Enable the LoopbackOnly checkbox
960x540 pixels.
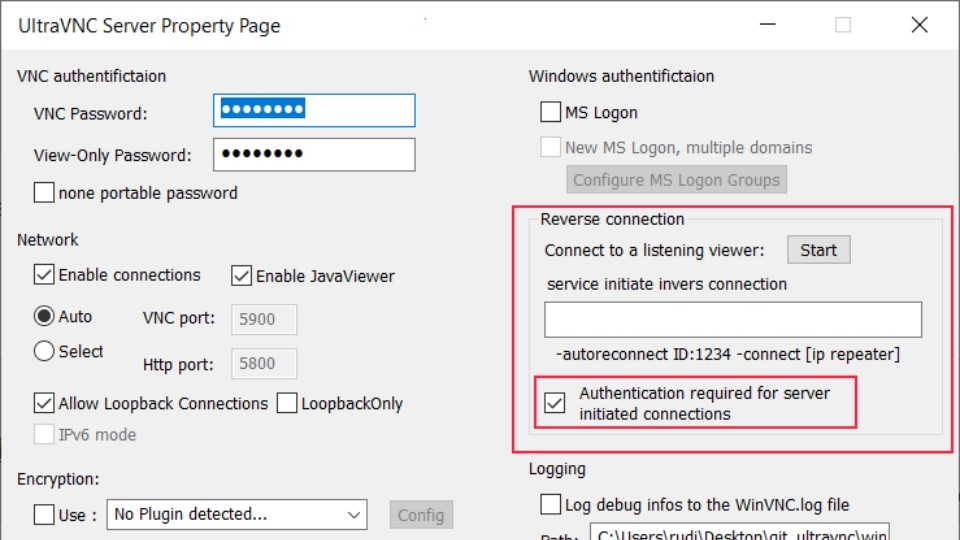[287, 403]
